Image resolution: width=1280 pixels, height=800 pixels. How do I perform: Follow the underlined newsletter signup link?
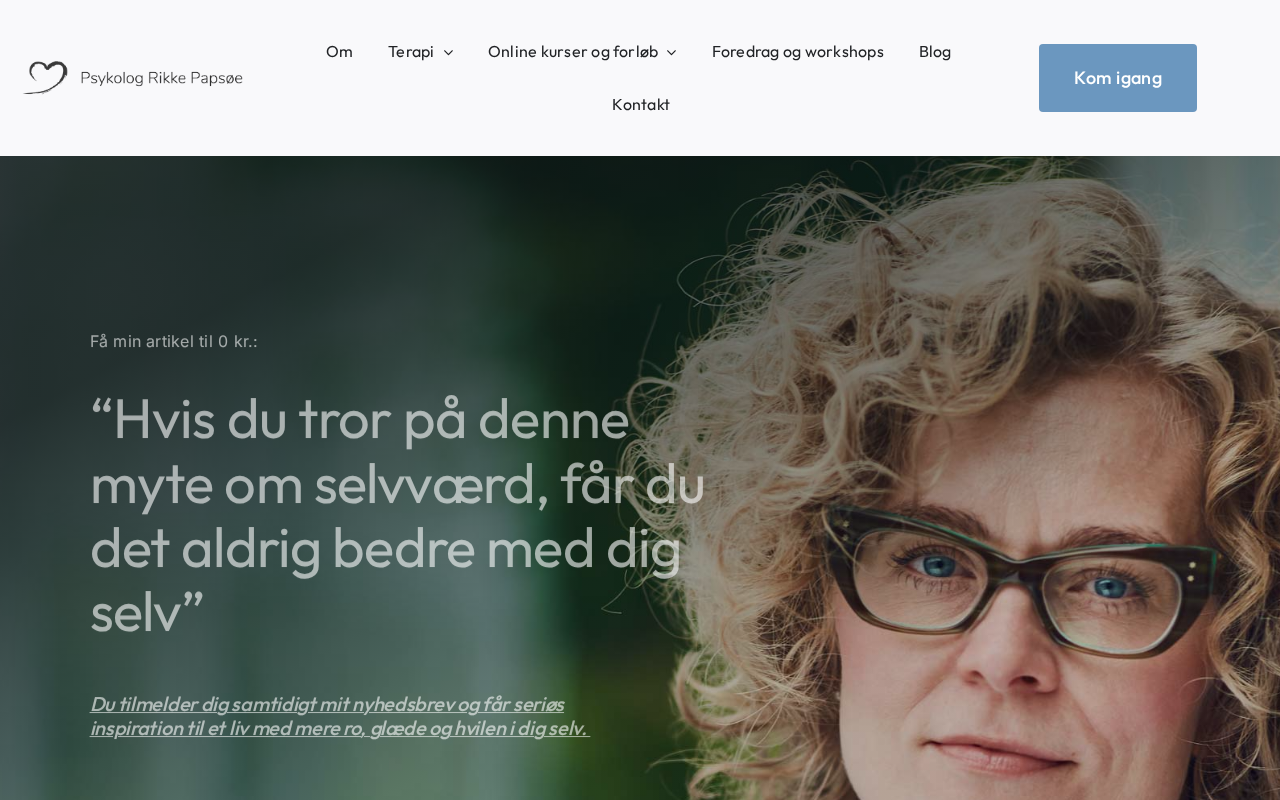tap(340, 716)
